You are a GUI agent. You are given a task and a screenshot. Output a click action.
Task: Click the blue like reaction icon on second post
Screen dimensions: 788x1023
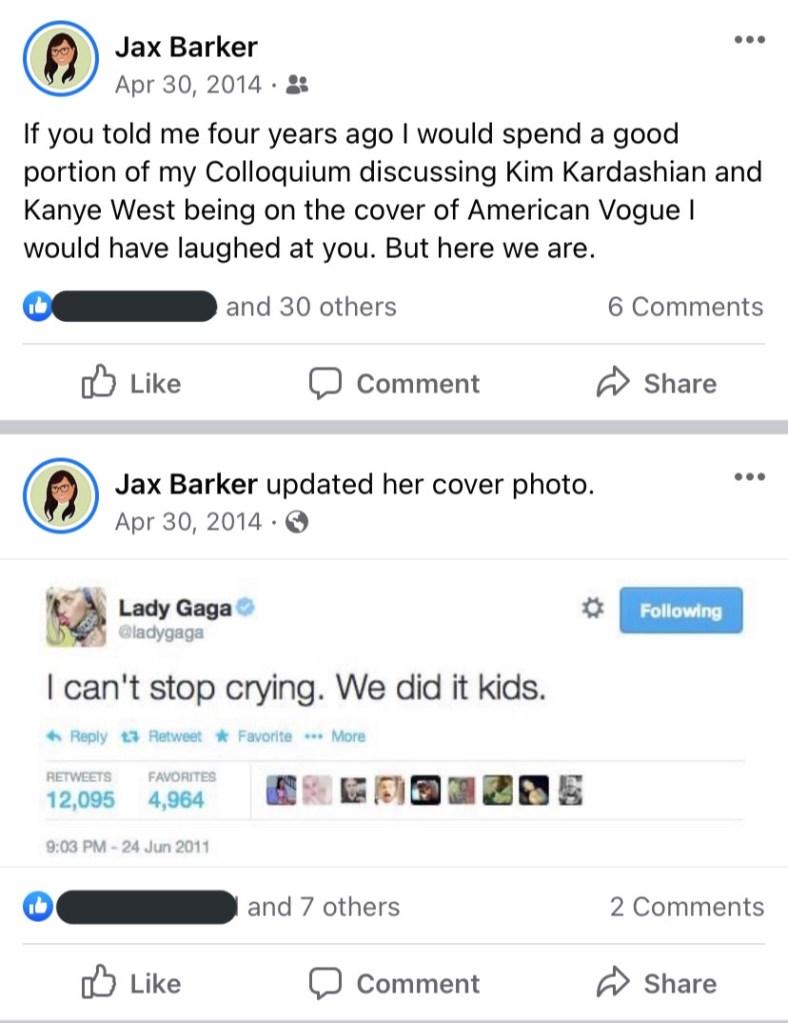coord(37,907)
